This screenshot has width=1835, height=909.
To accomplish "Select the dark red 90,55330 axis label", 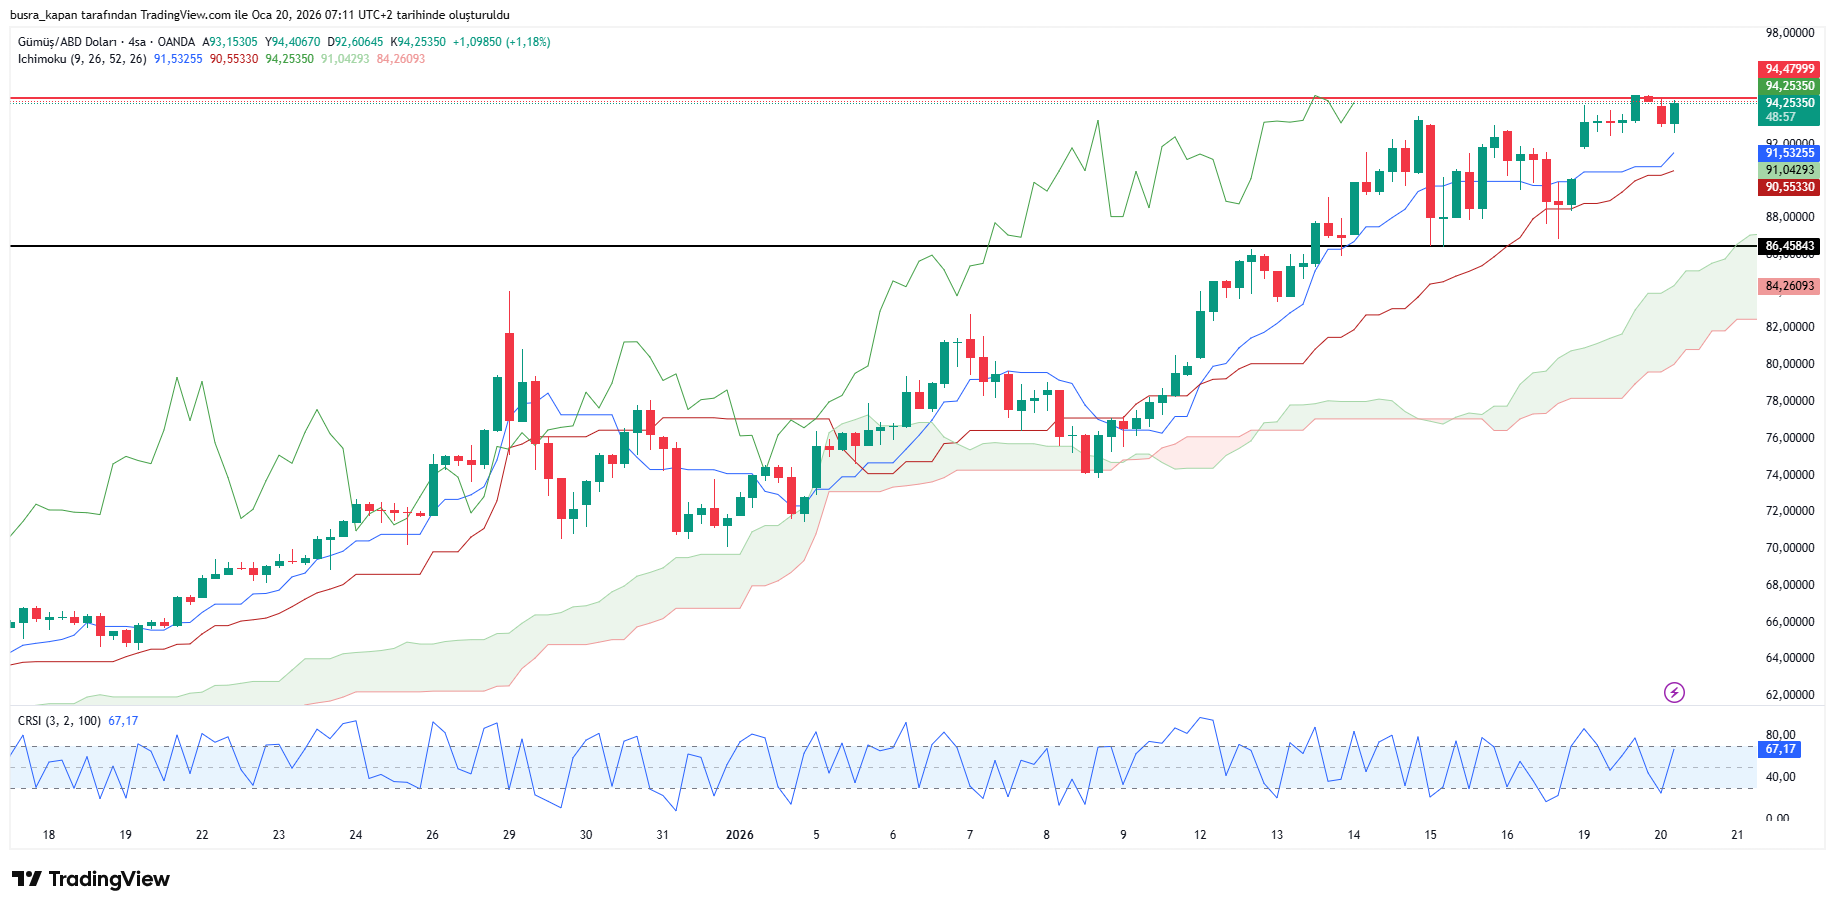I will pyautogui.click(x=1788, y=187).
